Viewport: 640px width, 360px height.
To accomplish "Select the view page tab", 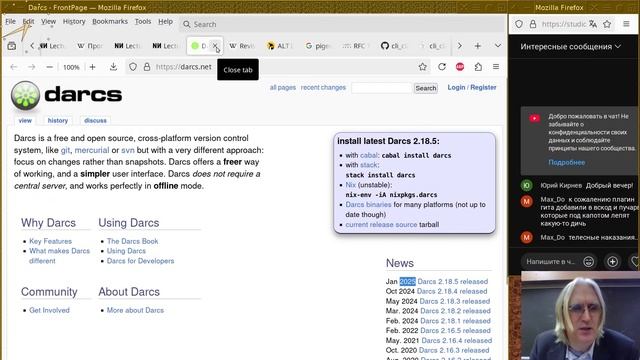I will [25, 120].
